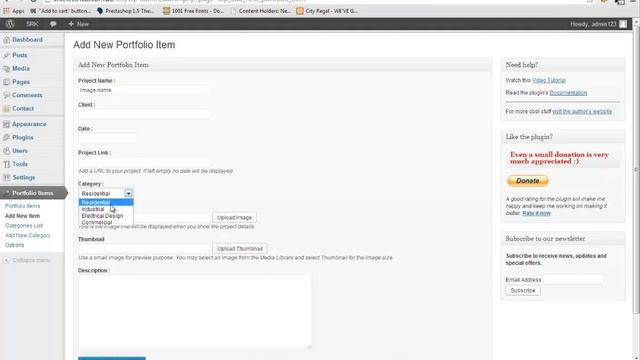
Task: Click the Category dropdown arrow
Action: point(128,193)
